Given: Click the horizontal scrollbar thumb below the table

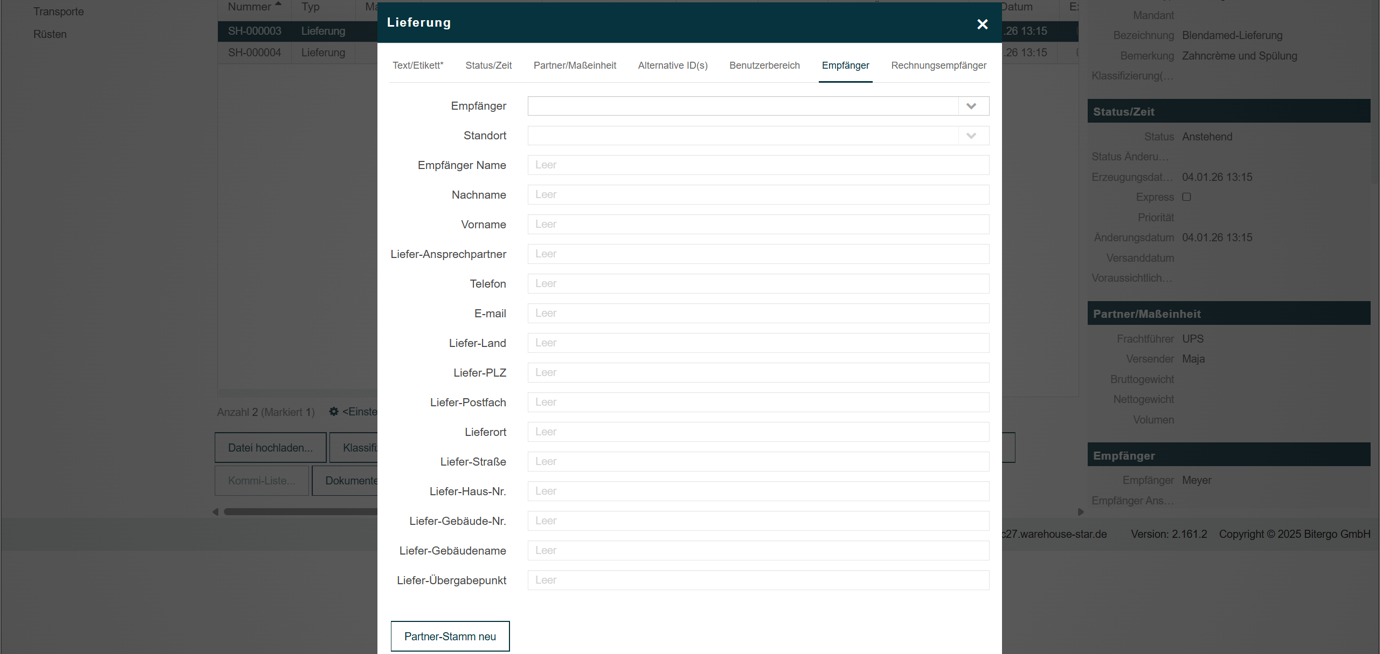Looking at the screenshot, I should 300,512.
